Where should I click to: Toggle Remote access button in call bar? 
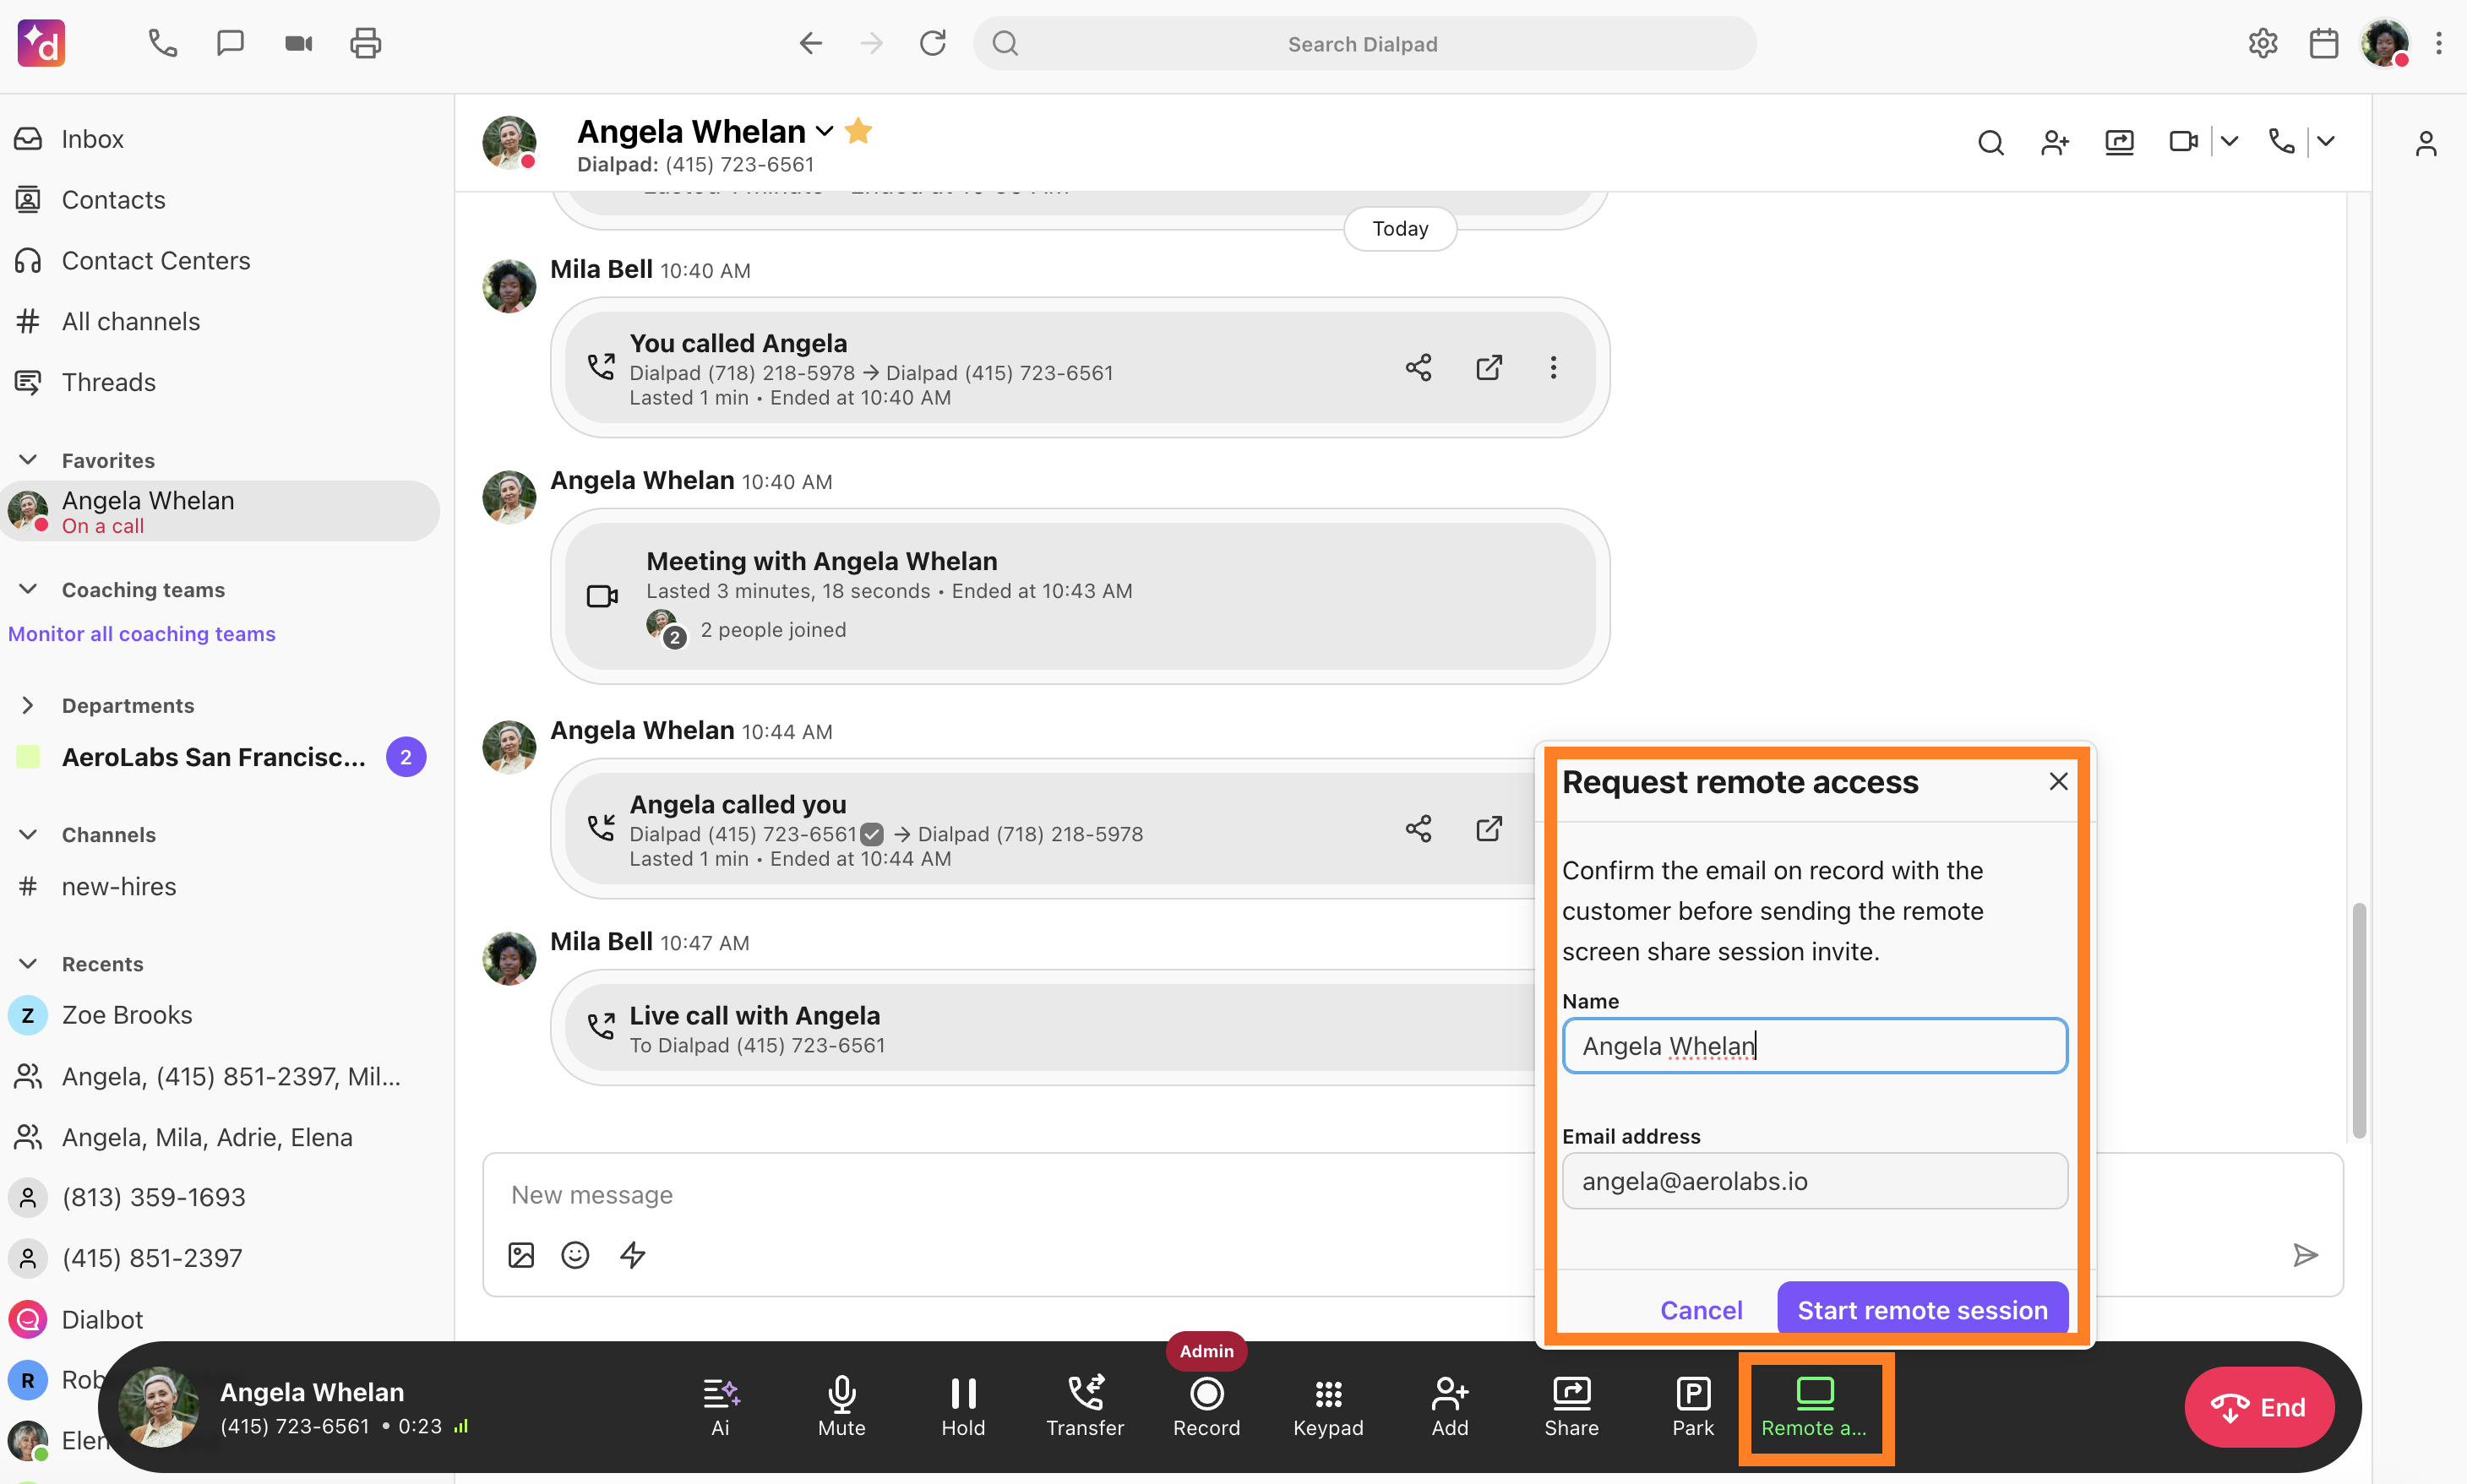pyautogui.click(x=1815, y=1408)
